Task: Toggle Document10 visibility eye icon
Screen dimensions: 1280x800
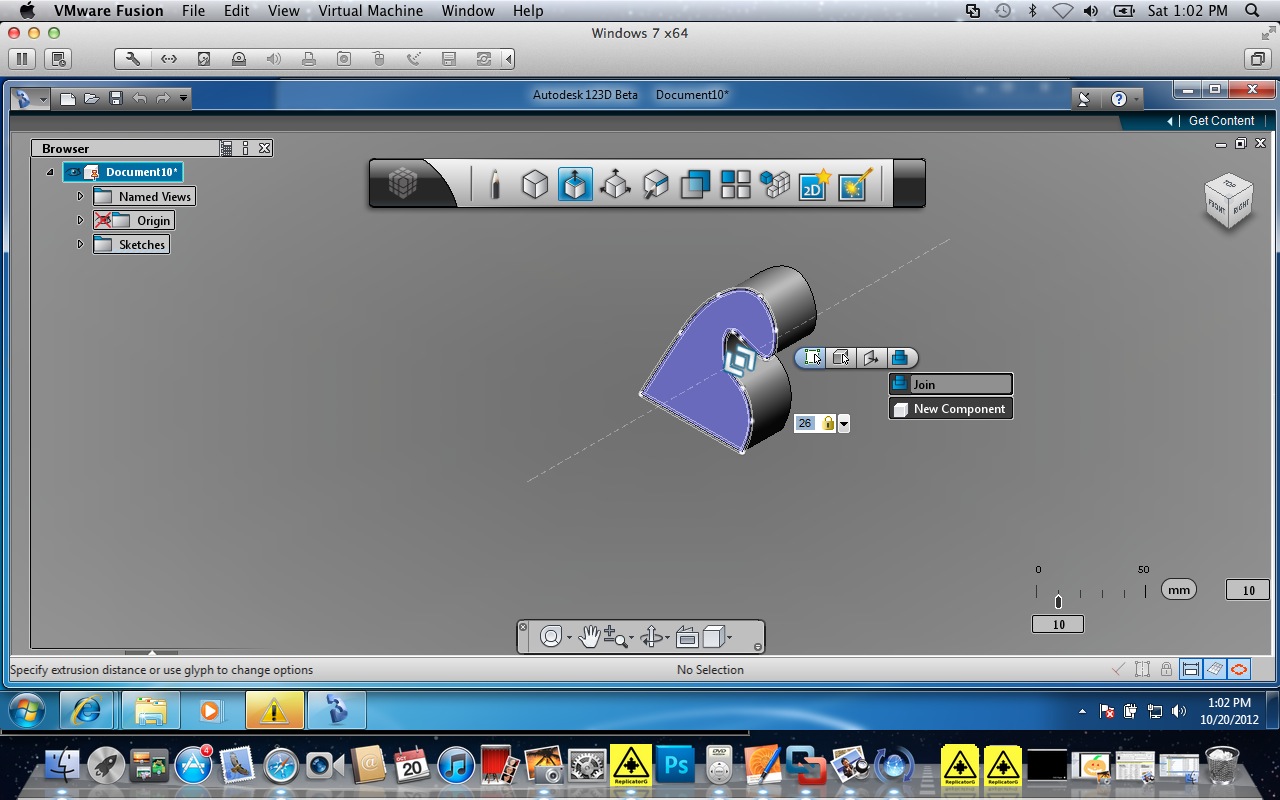Action: 74,172
